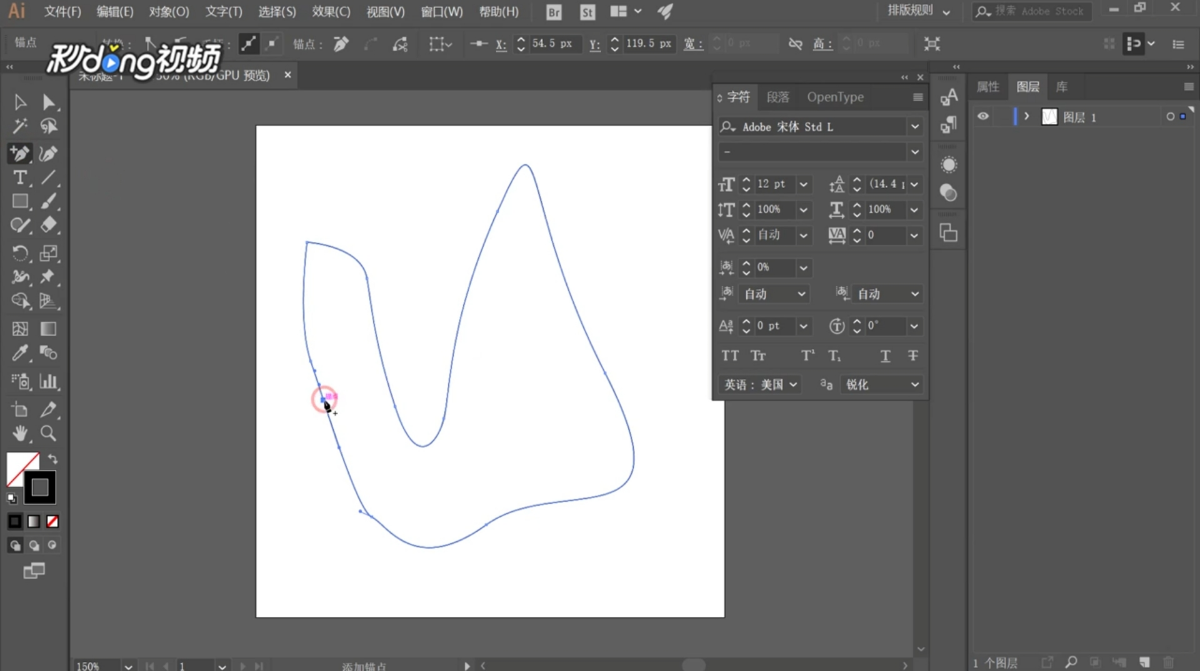Screen dimensions: 1200x671
Task: Select the Zoom tool
Action: (48, 433)
